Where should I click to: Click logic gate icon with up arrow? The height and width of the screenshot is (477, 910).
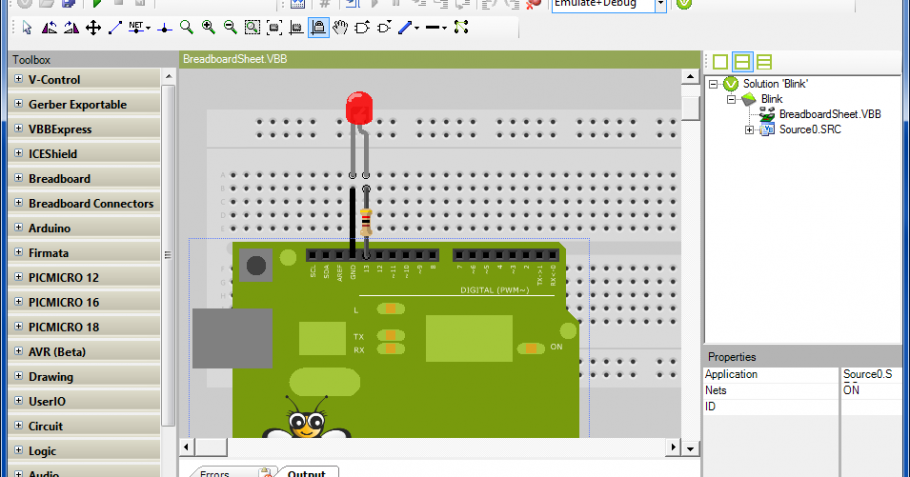tap(362, 27)
